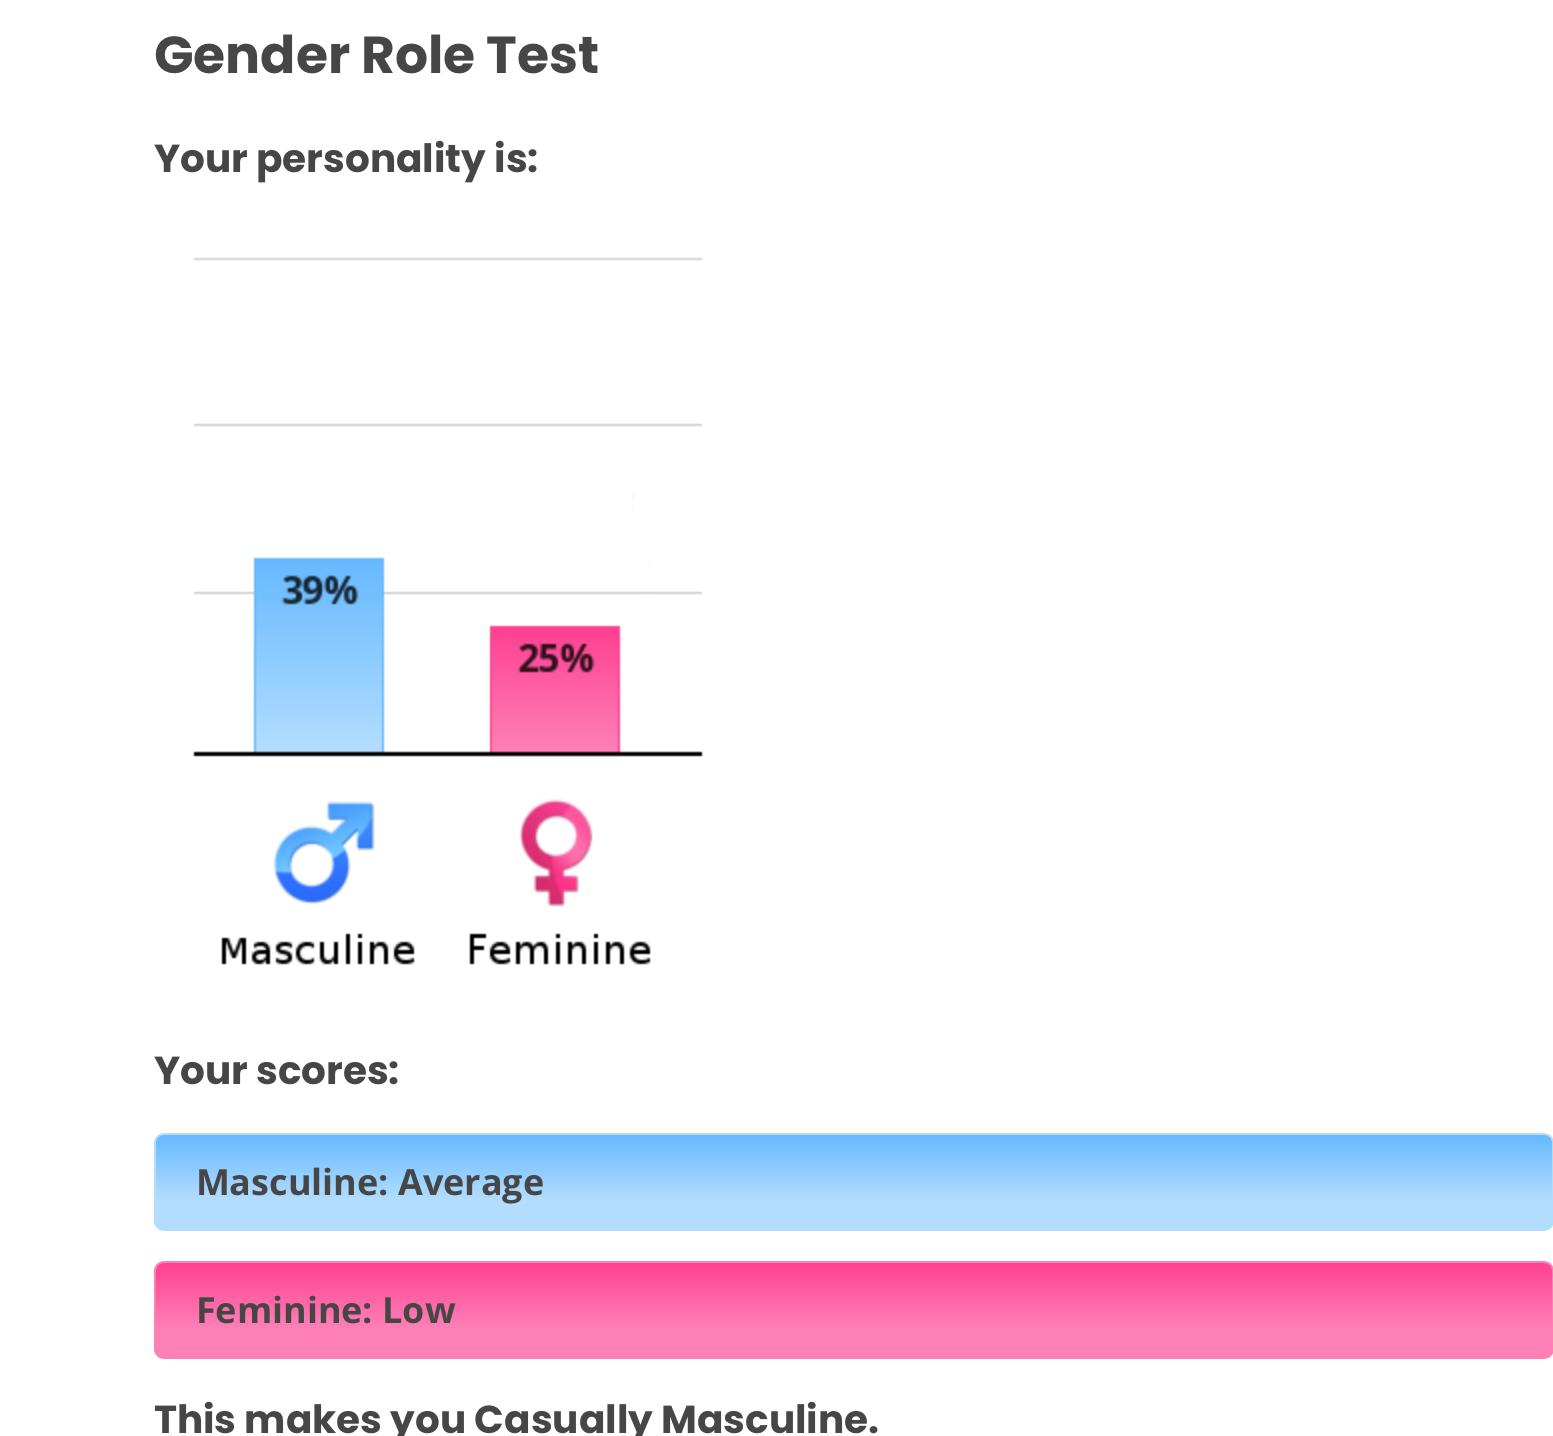Click the blue male symbol icon

click(323, 852)
